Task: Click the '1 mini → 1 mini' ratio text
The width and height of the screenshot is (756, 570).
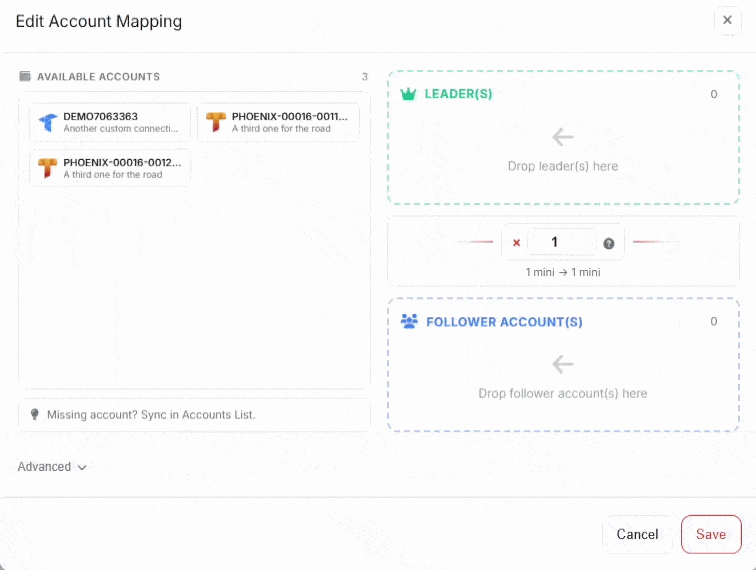Action: 563,272
